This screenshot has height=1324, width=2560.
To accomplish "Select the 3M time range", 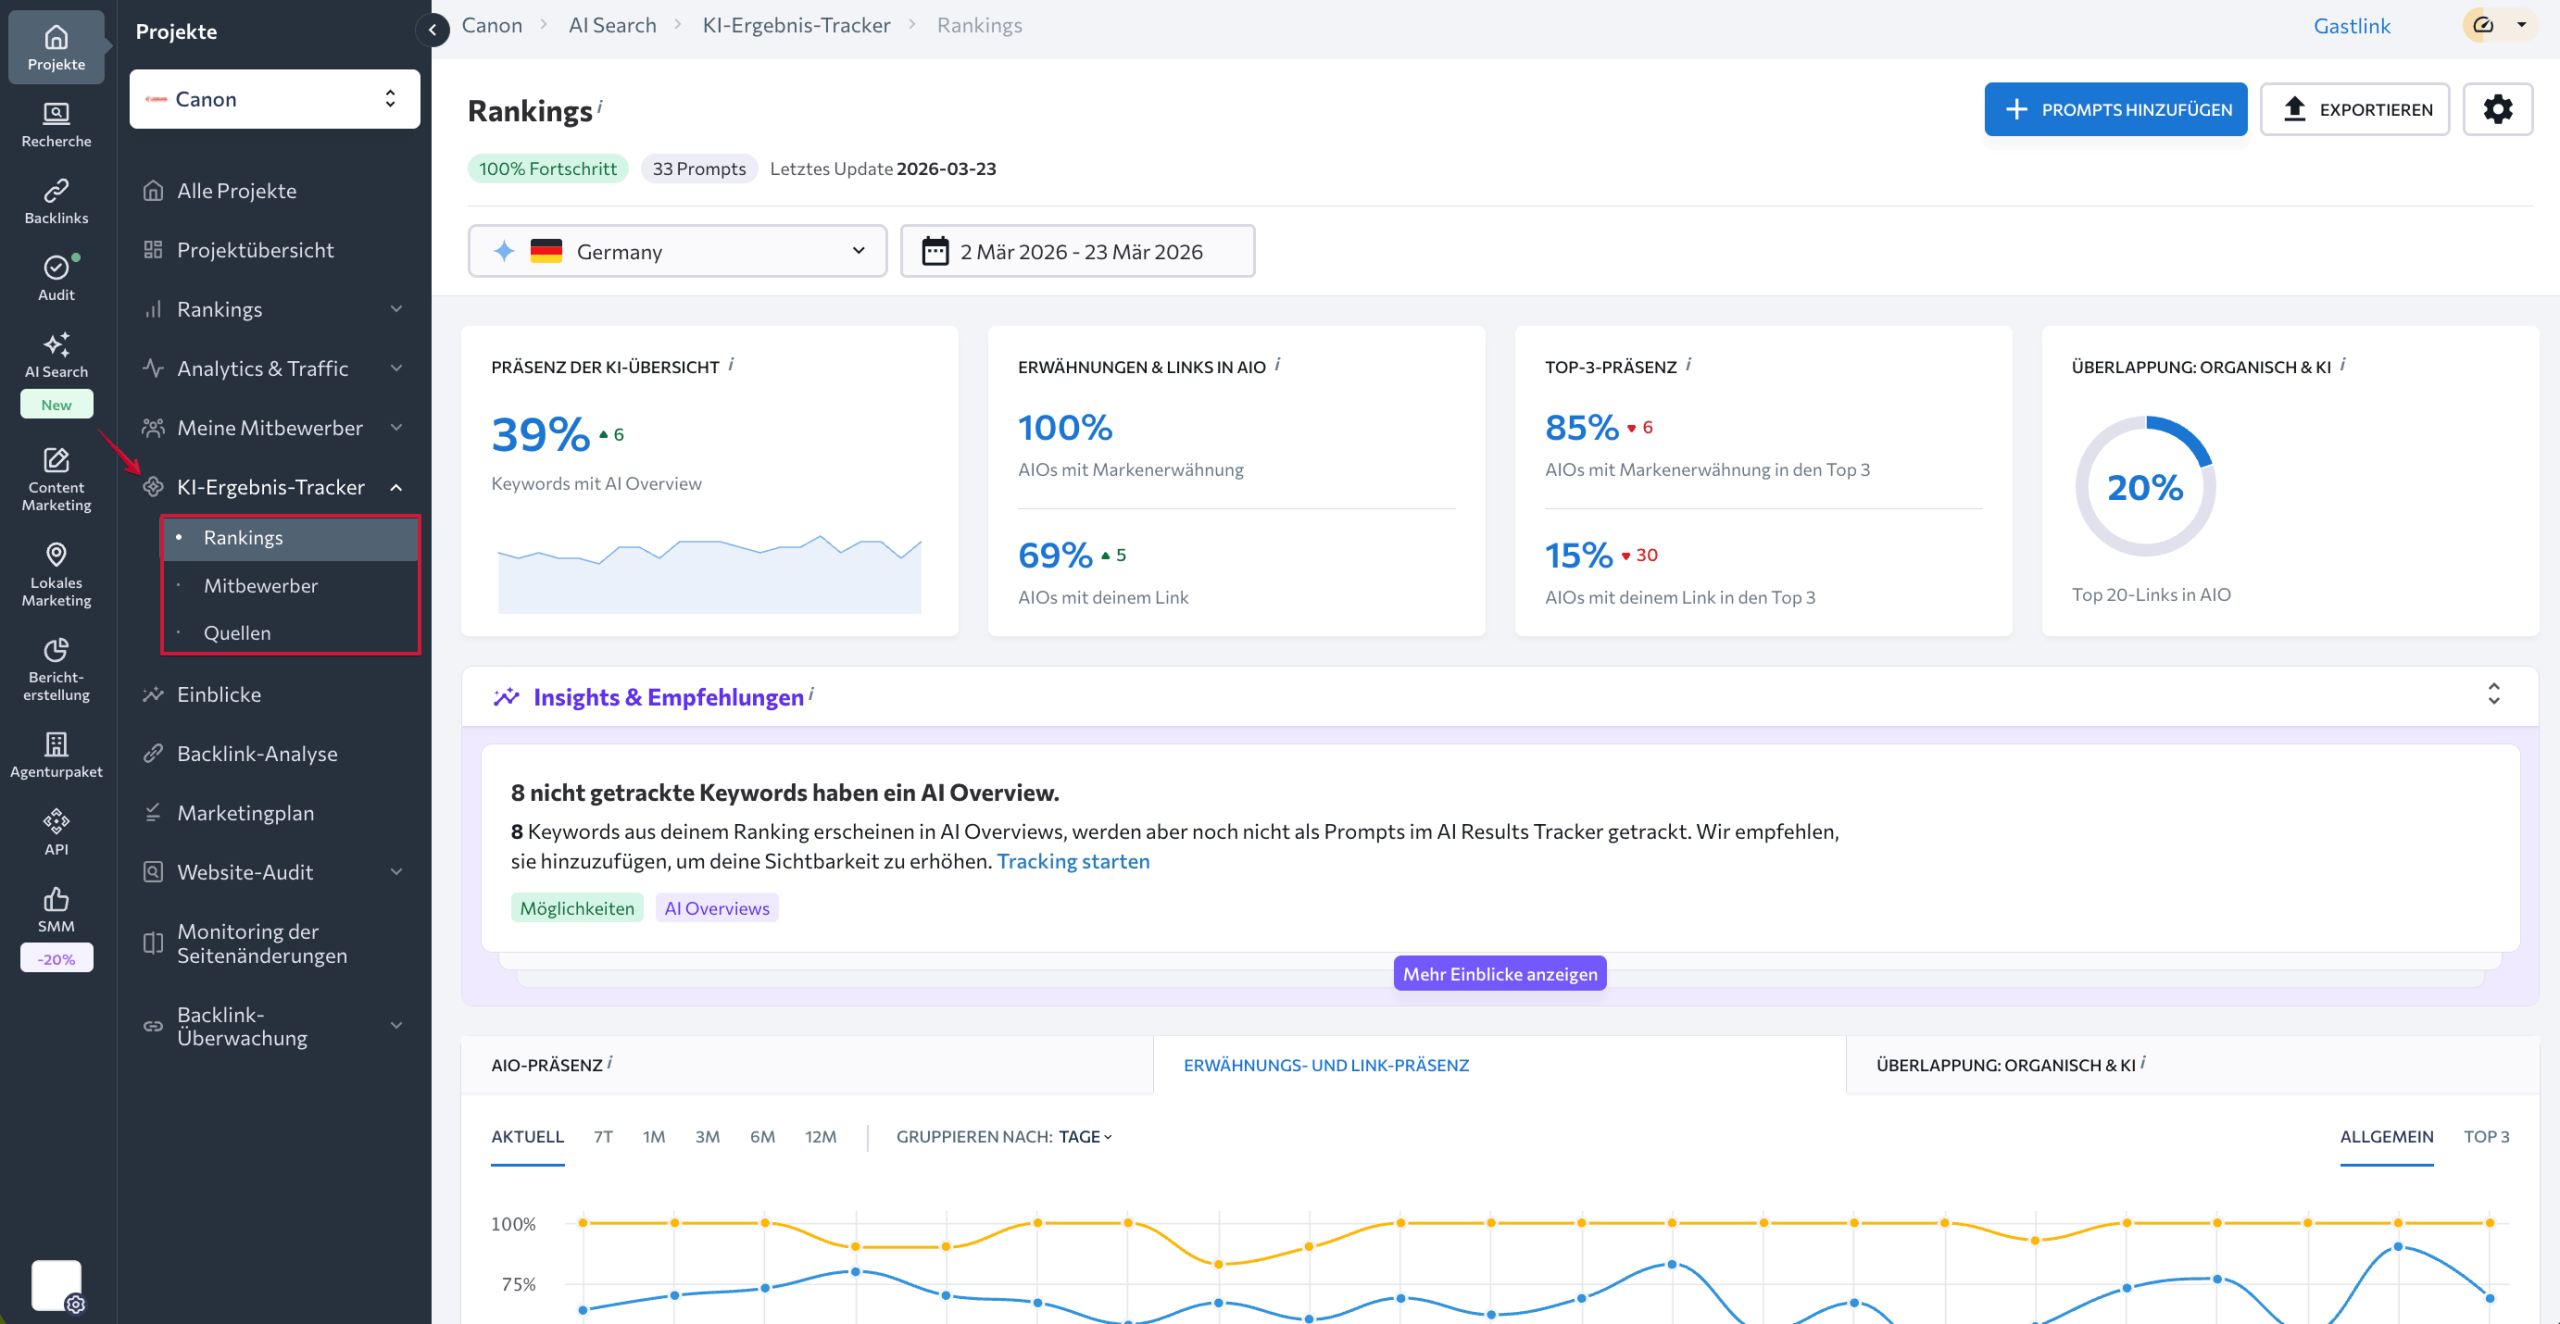I will click(707, 1136).
